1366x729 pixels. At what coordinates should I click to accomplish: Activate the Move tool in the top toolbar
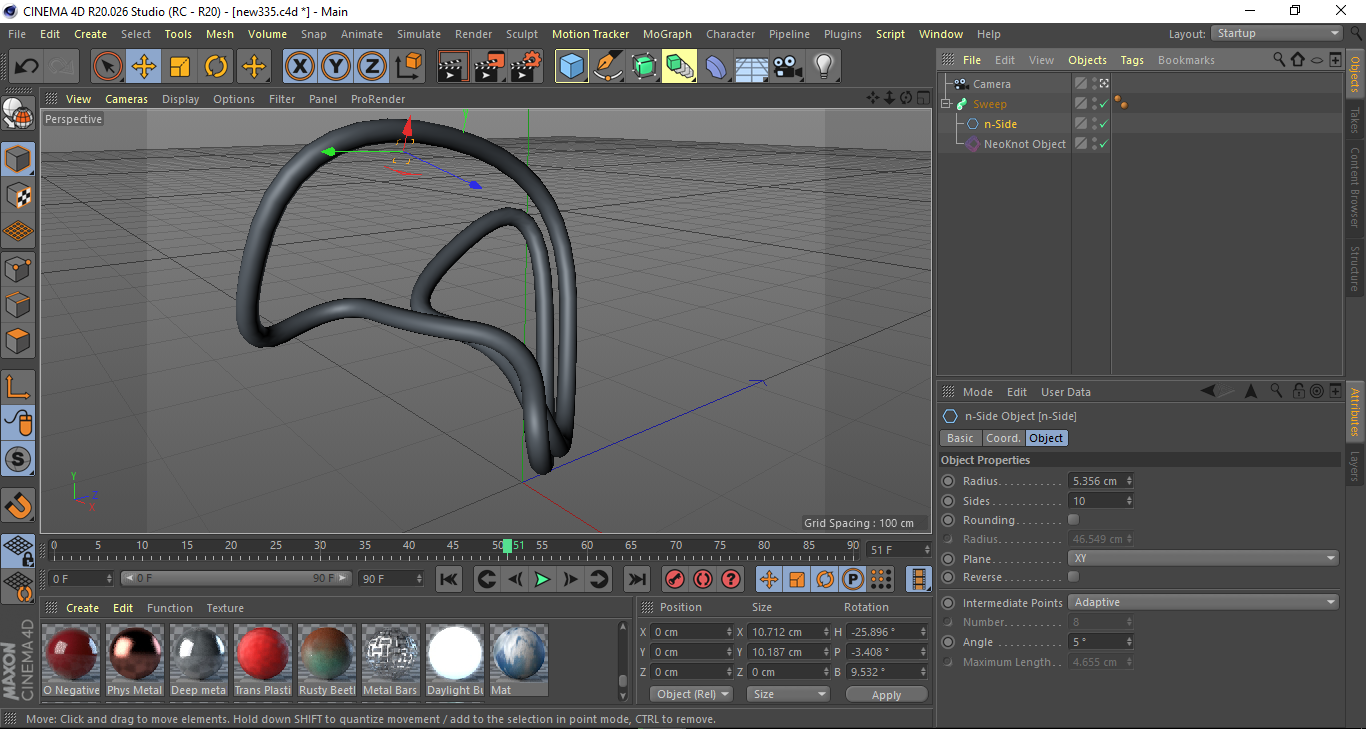coord(144,67)
